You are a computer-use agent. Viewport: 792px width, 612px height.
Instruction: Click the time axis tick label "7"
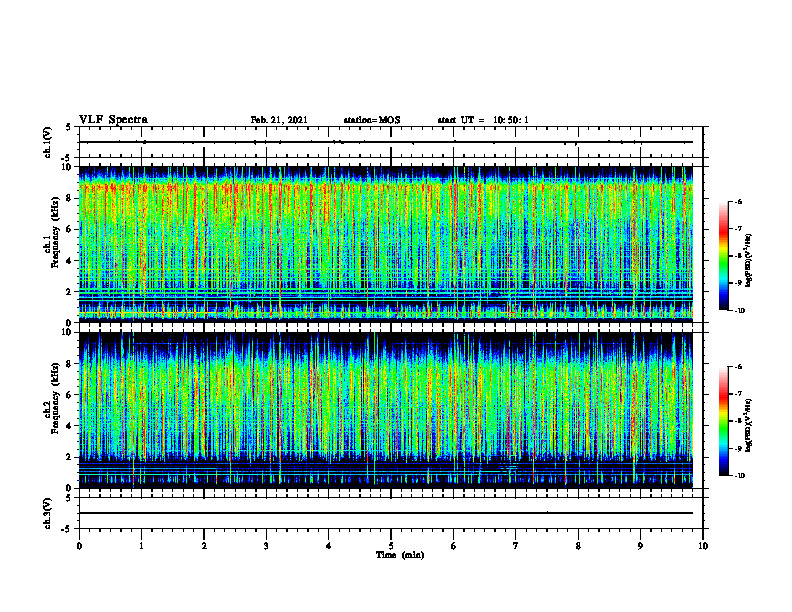pos(516,546)
